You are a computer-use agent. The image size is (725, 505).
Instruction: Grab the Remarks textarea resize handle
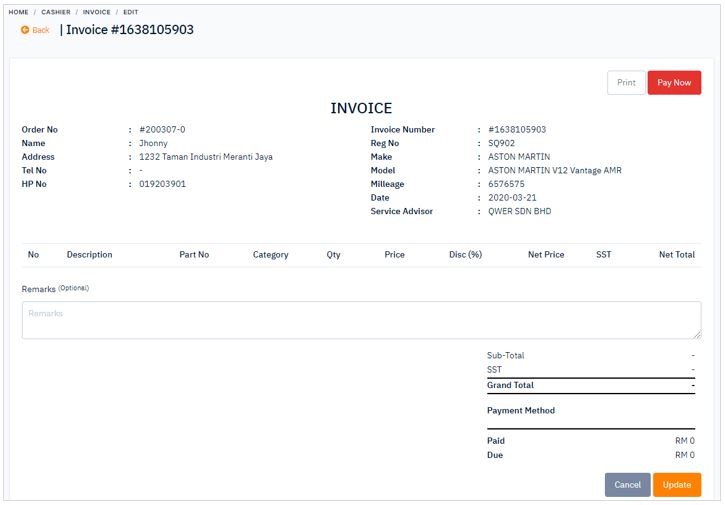pyautogui.click(x=697, y=335)
